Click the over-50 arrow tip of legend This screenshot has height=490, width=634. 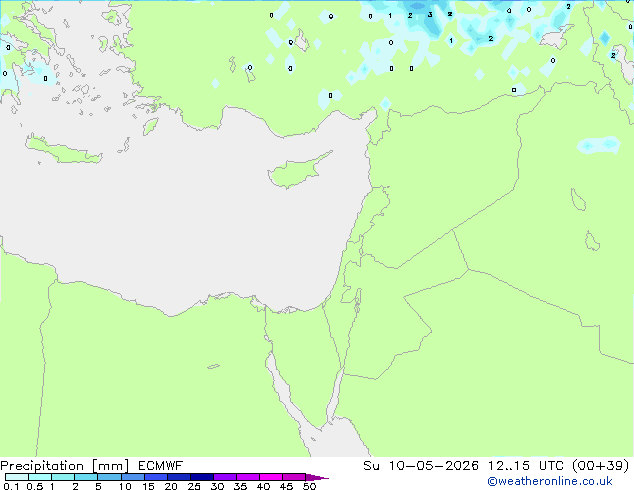pyautogui.click(x=317, y=477)
